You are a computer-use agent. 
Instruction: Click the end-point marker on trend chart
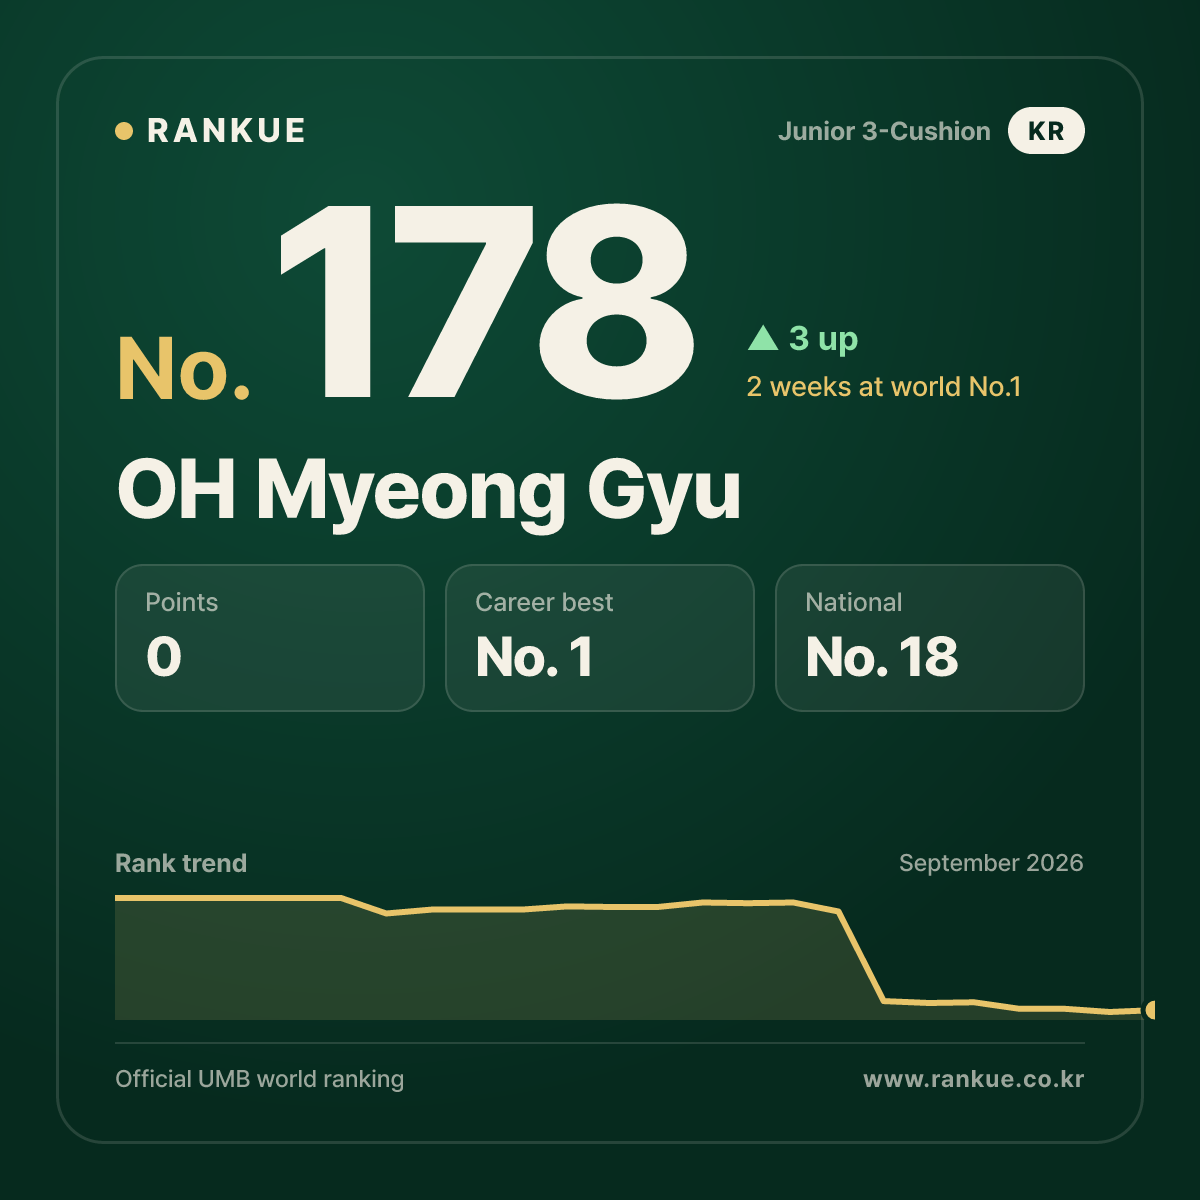point(1150,1010)
